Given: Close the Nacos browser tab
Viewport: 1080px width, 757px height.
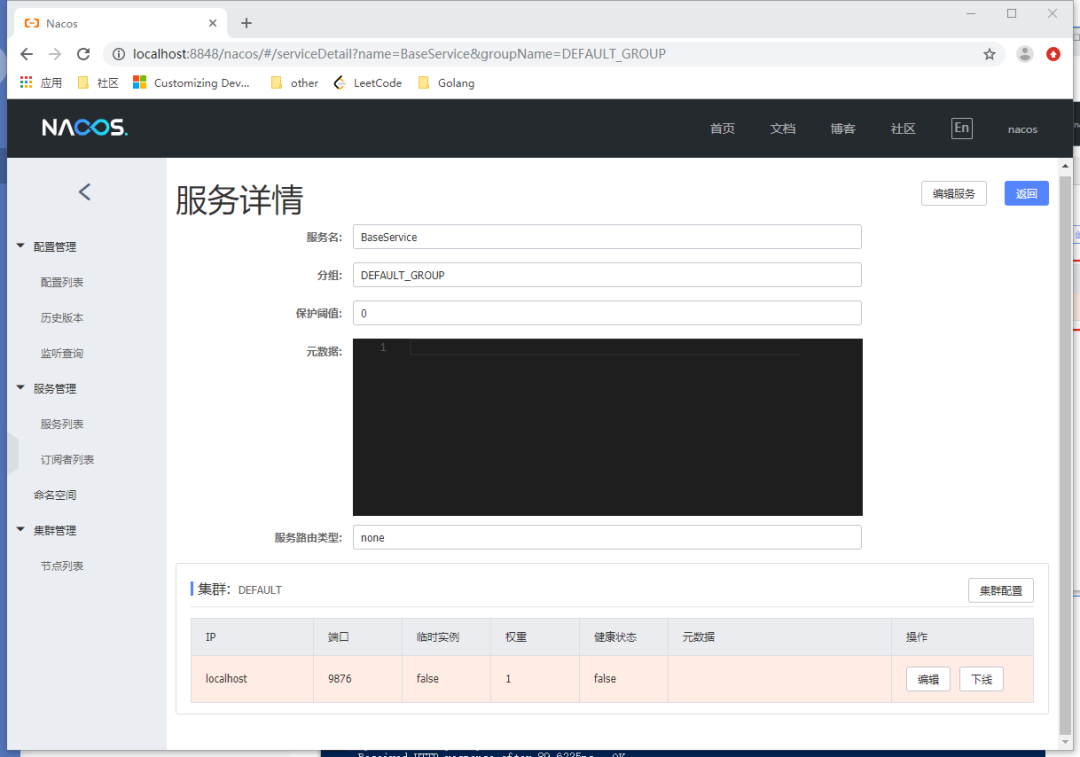Looking at the screenshot, I should pos(212,23).
